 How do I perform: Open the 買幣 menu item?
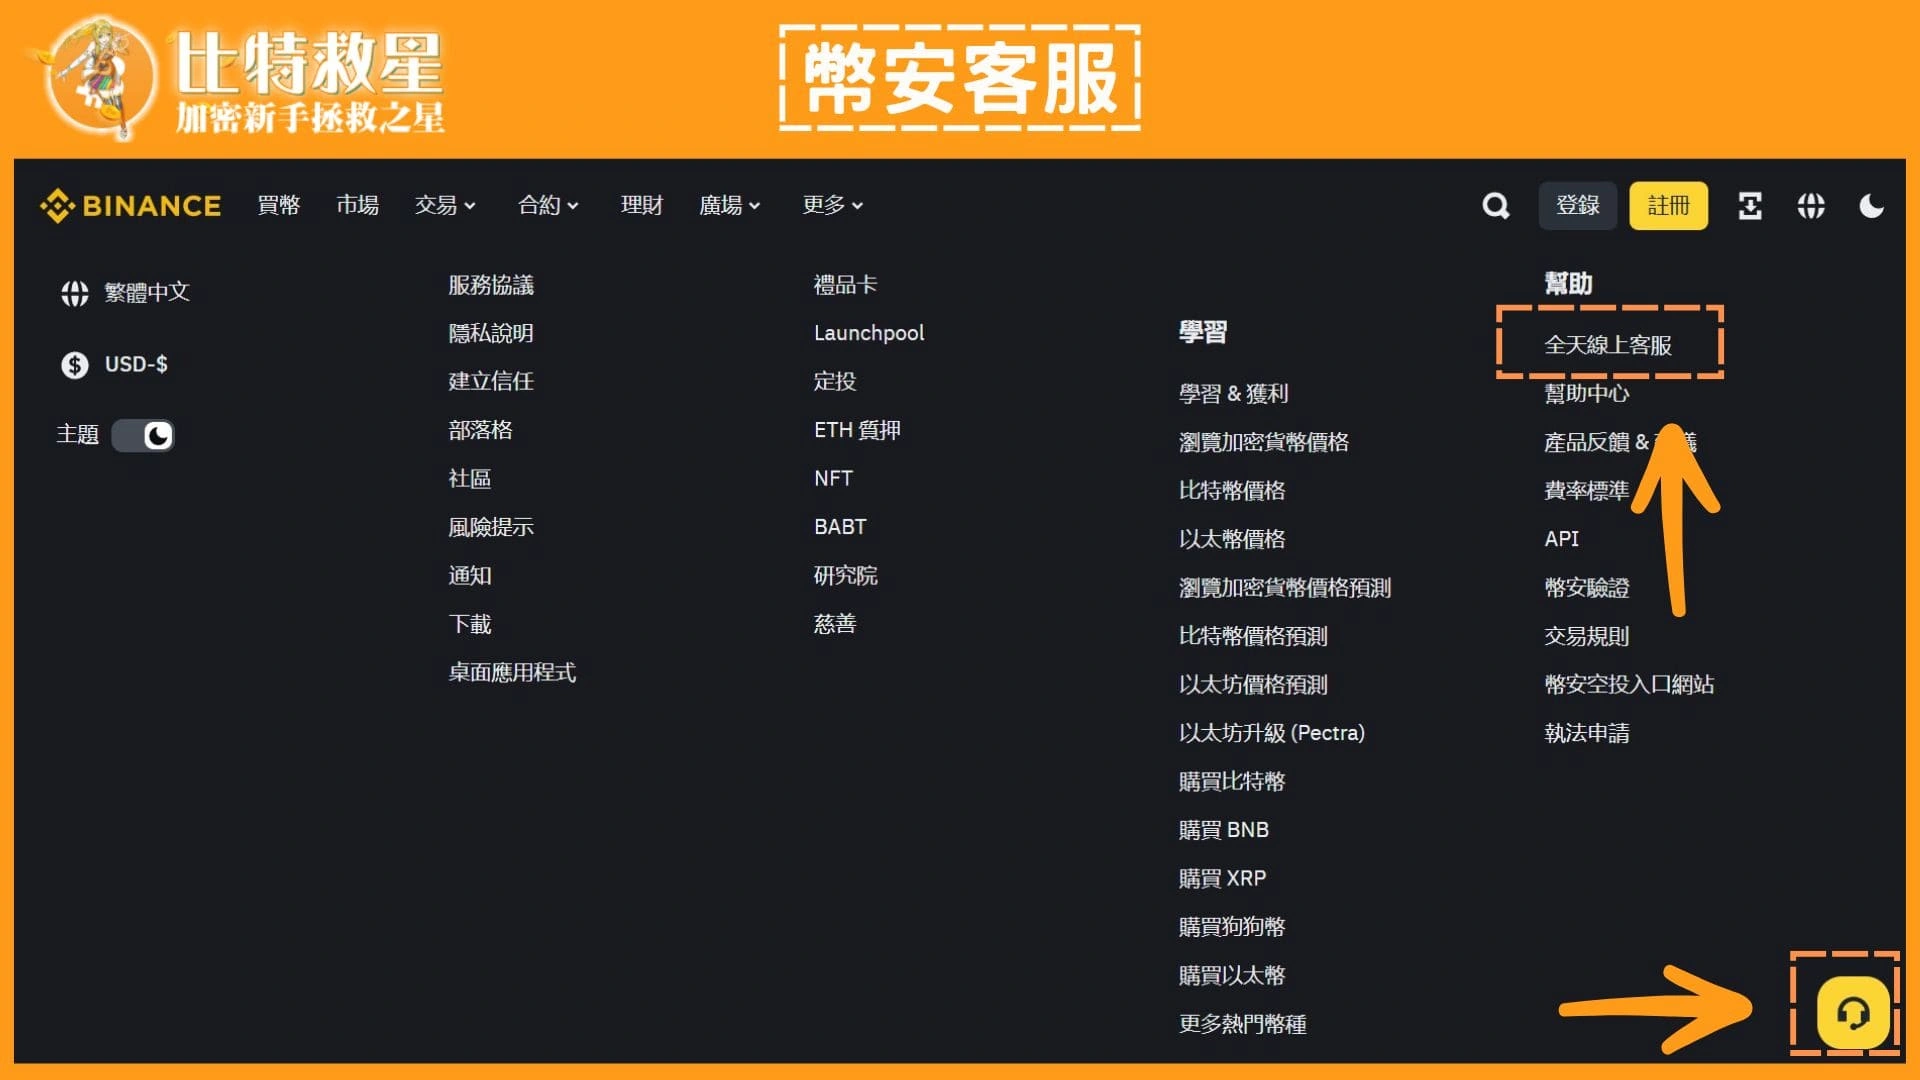(x=278, y=206)
